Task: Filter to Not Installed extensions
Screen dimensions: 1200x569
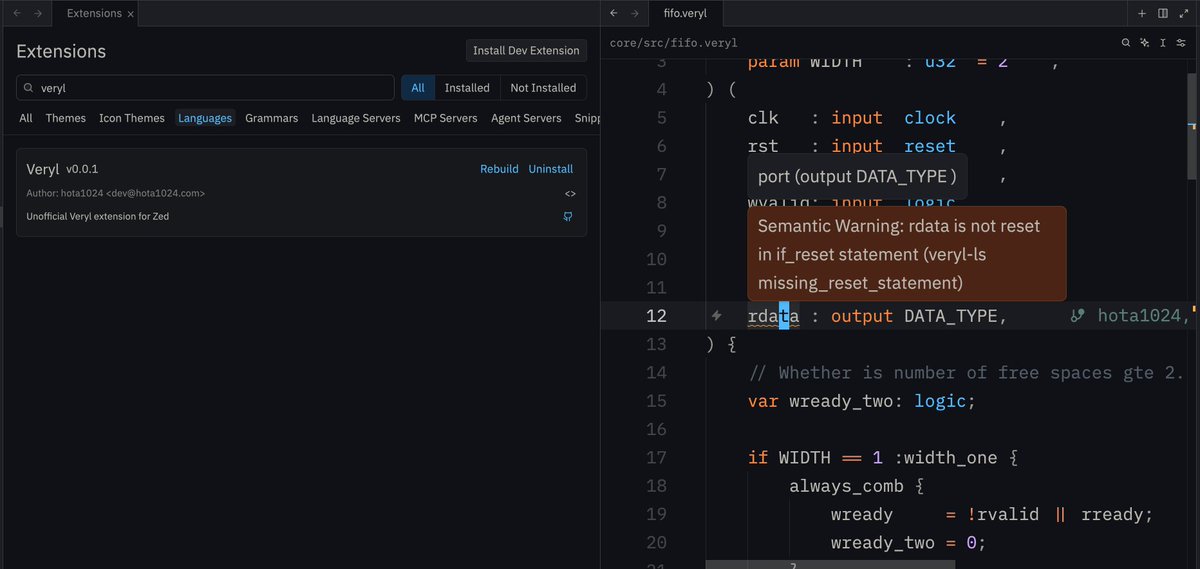Action: pos(543,88)
